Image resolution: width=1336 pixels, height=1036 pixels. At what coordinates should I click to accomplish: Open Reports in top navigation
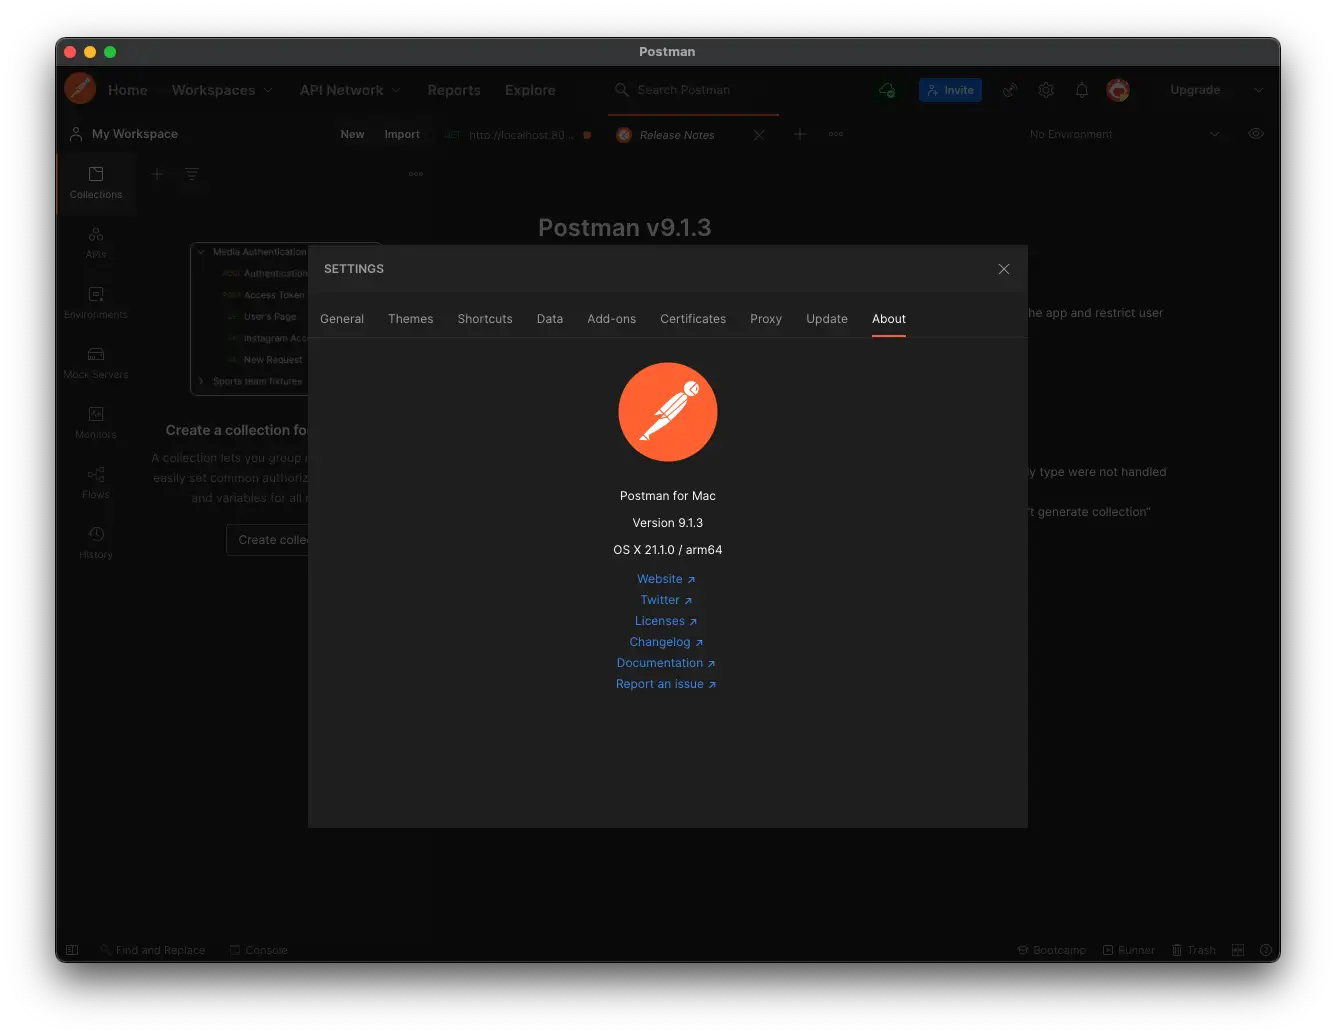(x=454, y=90)
